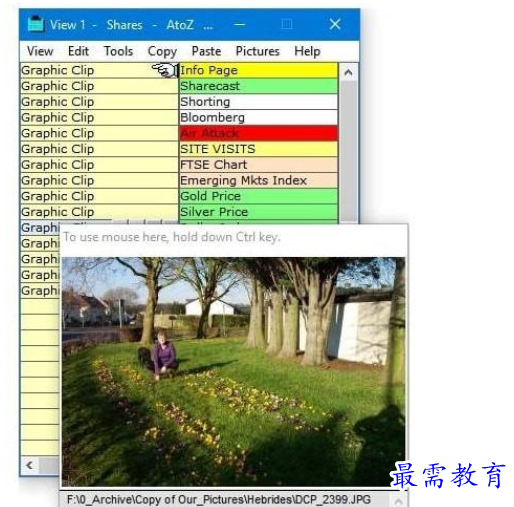The width and height of the screenshot is (514, 507).
Task: Click the DCP_2399.JPG file path text
Action: pos(219,499)
